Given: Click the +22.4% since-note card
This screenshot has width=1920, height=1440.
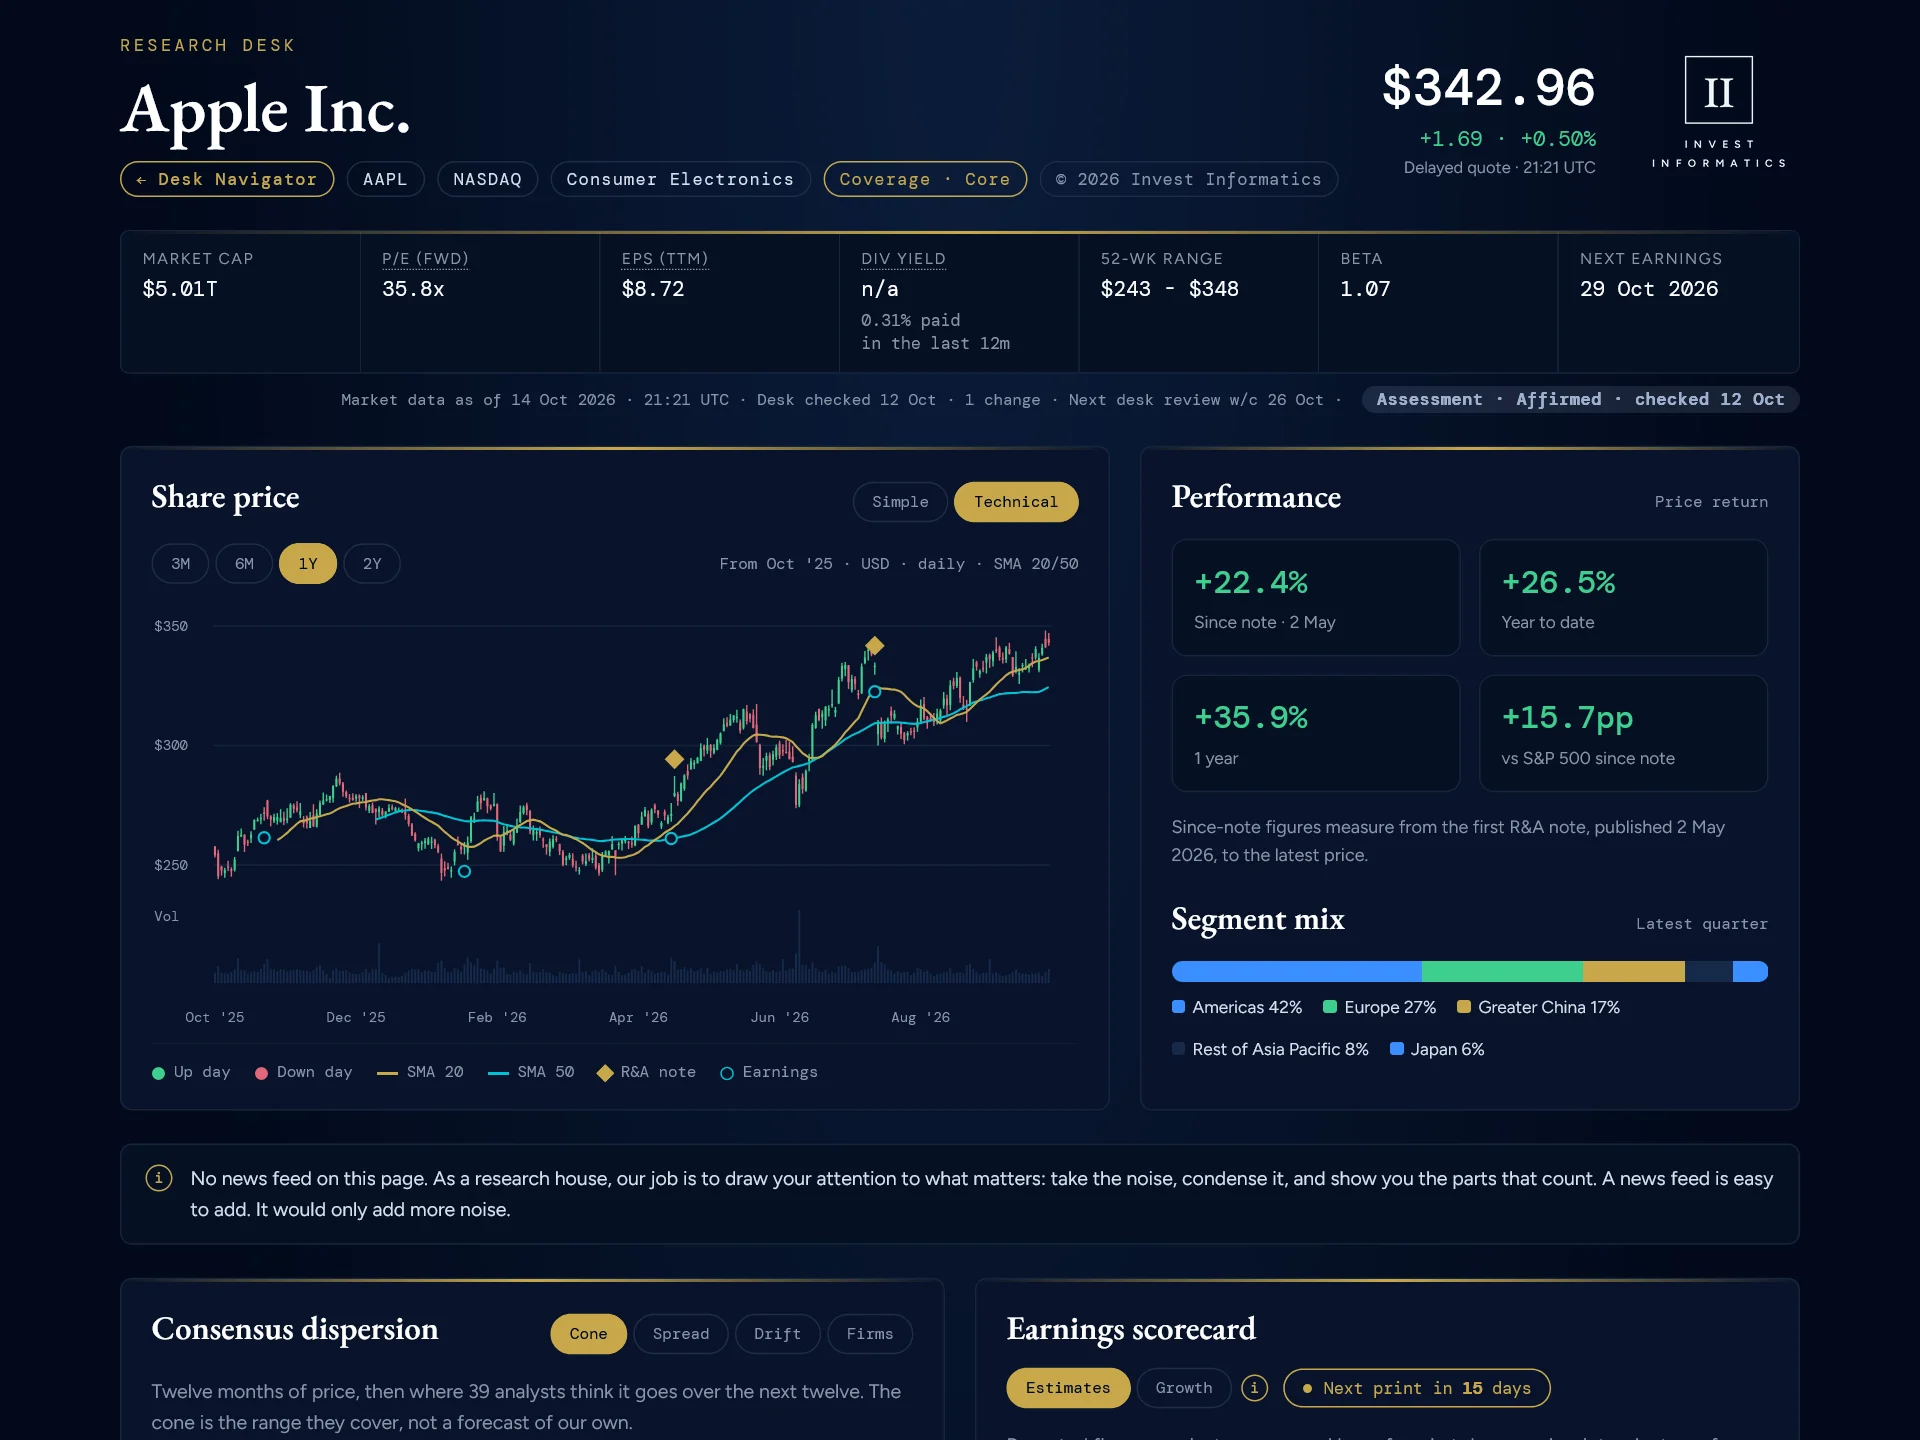Looking at the screenshot, I should coord(1316,598).
